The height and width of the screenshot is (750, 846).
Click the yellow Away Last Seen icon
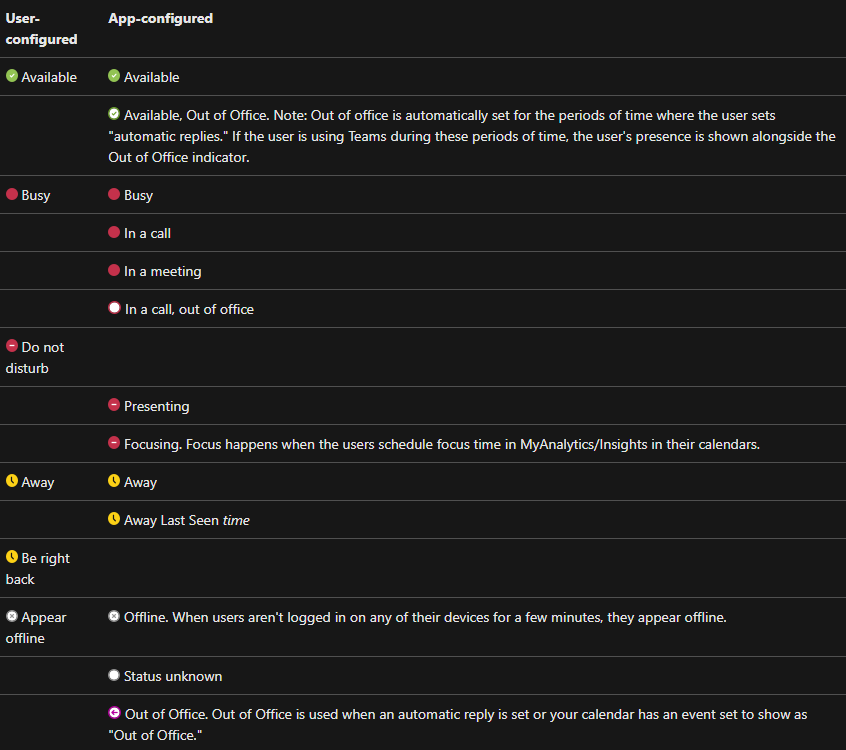click(114, 519)
